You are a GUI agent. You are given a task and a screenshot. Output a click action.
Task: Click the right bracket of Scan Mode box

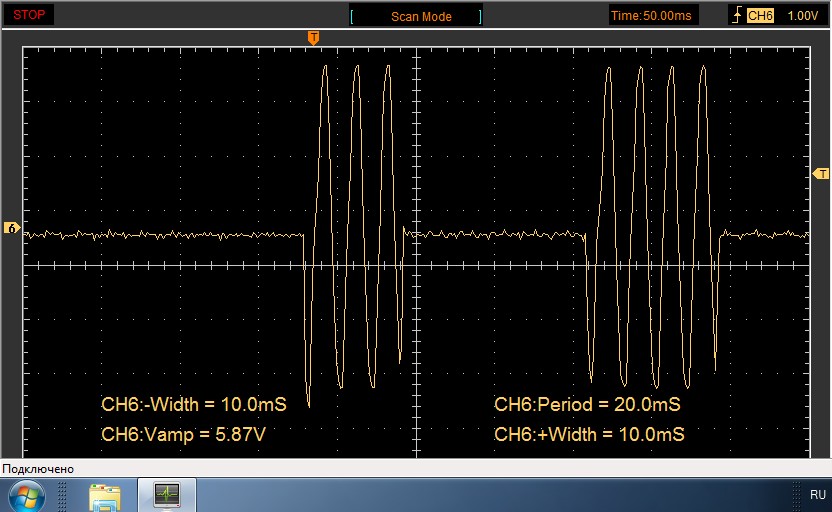click(480, 16)
